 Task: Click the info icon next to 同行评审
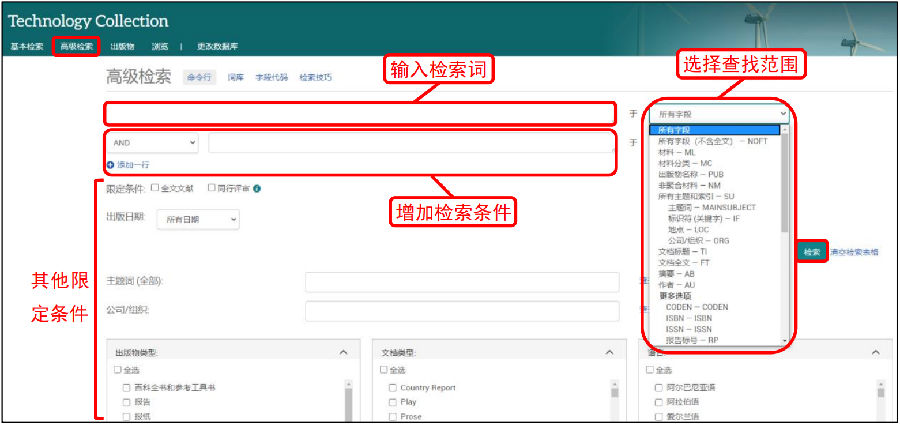tap(258, 188)
